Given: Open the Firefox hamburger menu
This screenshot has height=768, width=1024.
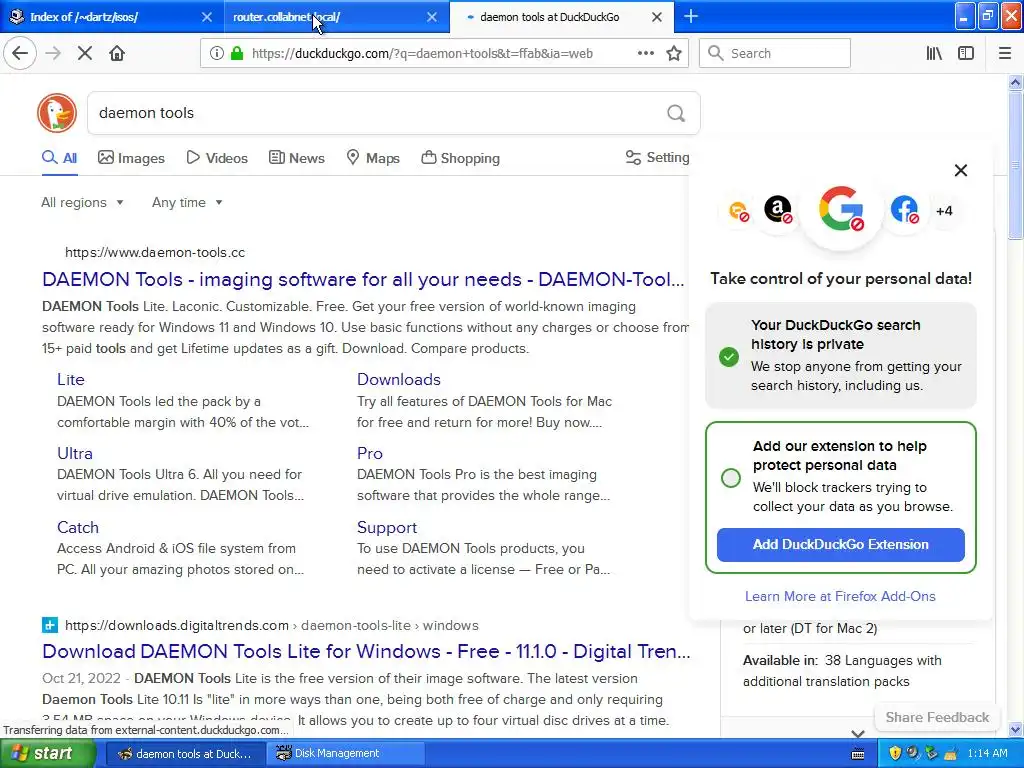Looking at the screenshot, I should click(1005, 54).
